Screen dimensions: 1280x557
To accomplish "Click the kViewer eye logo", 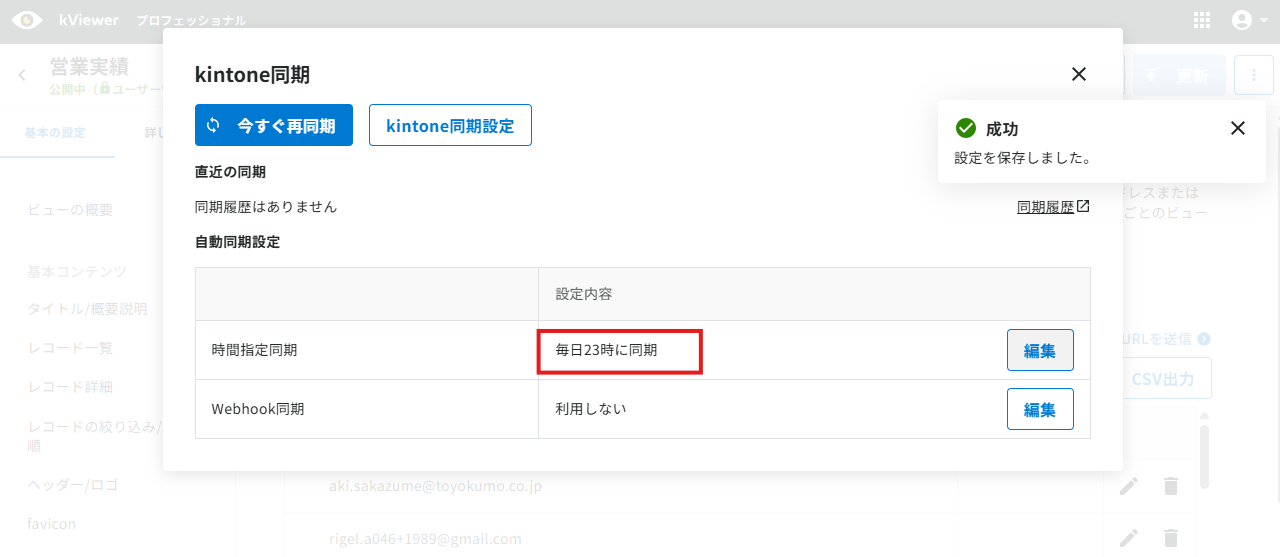I will coord(27,20).
